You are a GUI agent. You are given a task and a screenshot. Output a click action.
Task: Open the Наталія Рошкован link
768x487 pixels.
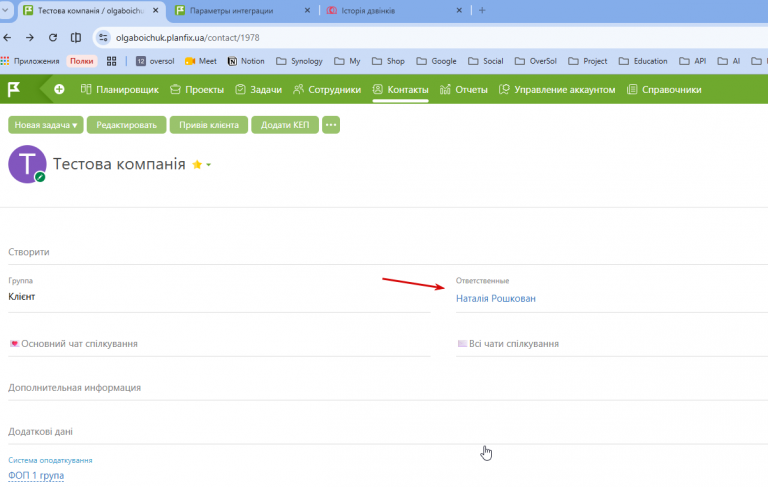point(496,298)
